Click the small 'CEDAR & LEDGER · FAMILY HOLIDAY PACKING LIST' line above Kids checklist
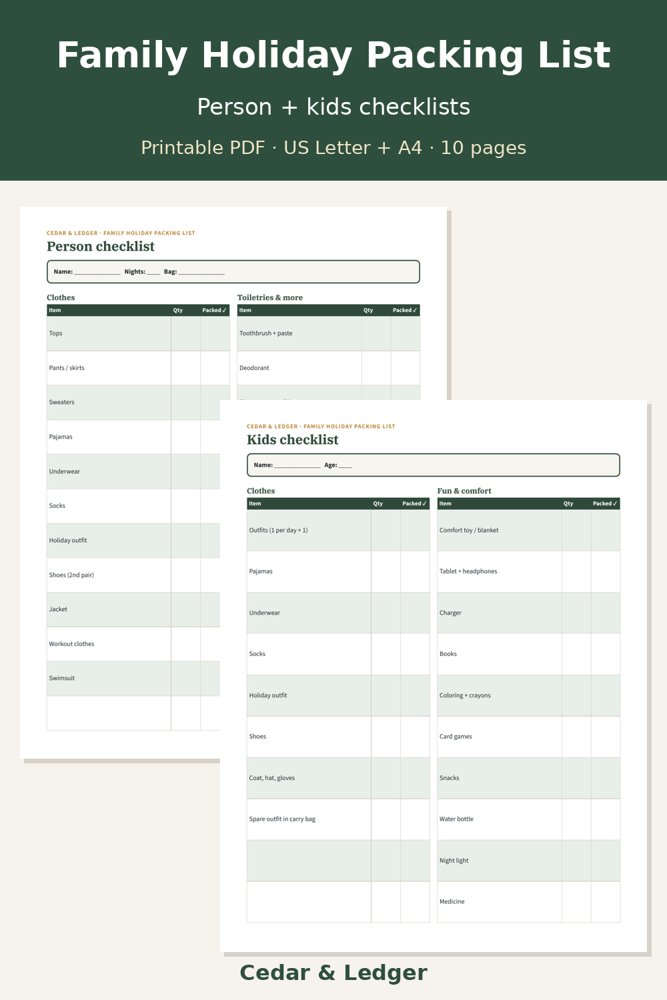Image resolution: width=667 pixels, height=1000 pixels. 321,426
